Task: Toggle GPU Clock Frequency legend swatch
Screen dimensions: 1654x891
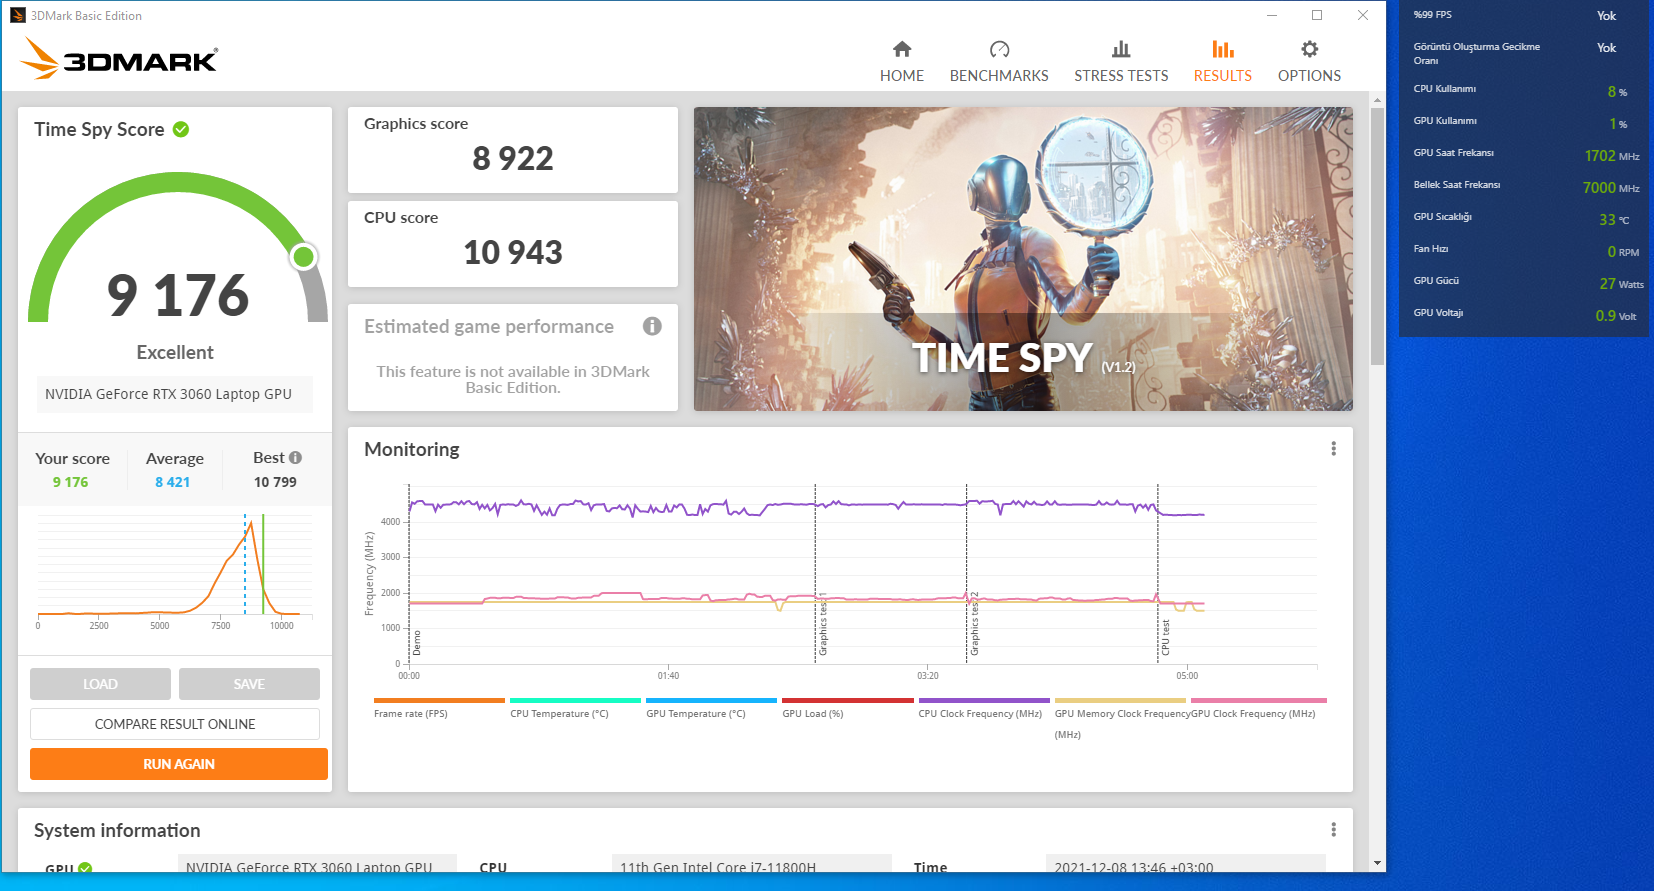Action: tap(1259, 701)
